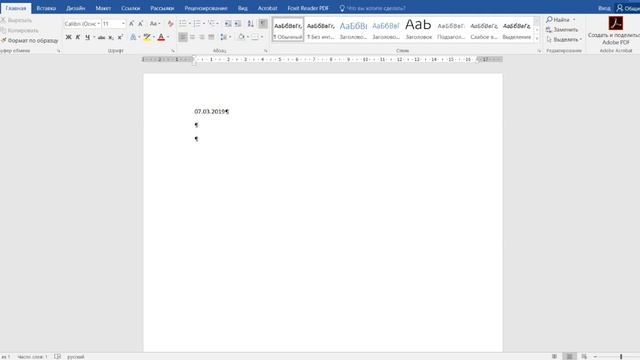This screenshot has height=360, width=640.
Task: Increase font size with the large A icon
Action: 131,24
